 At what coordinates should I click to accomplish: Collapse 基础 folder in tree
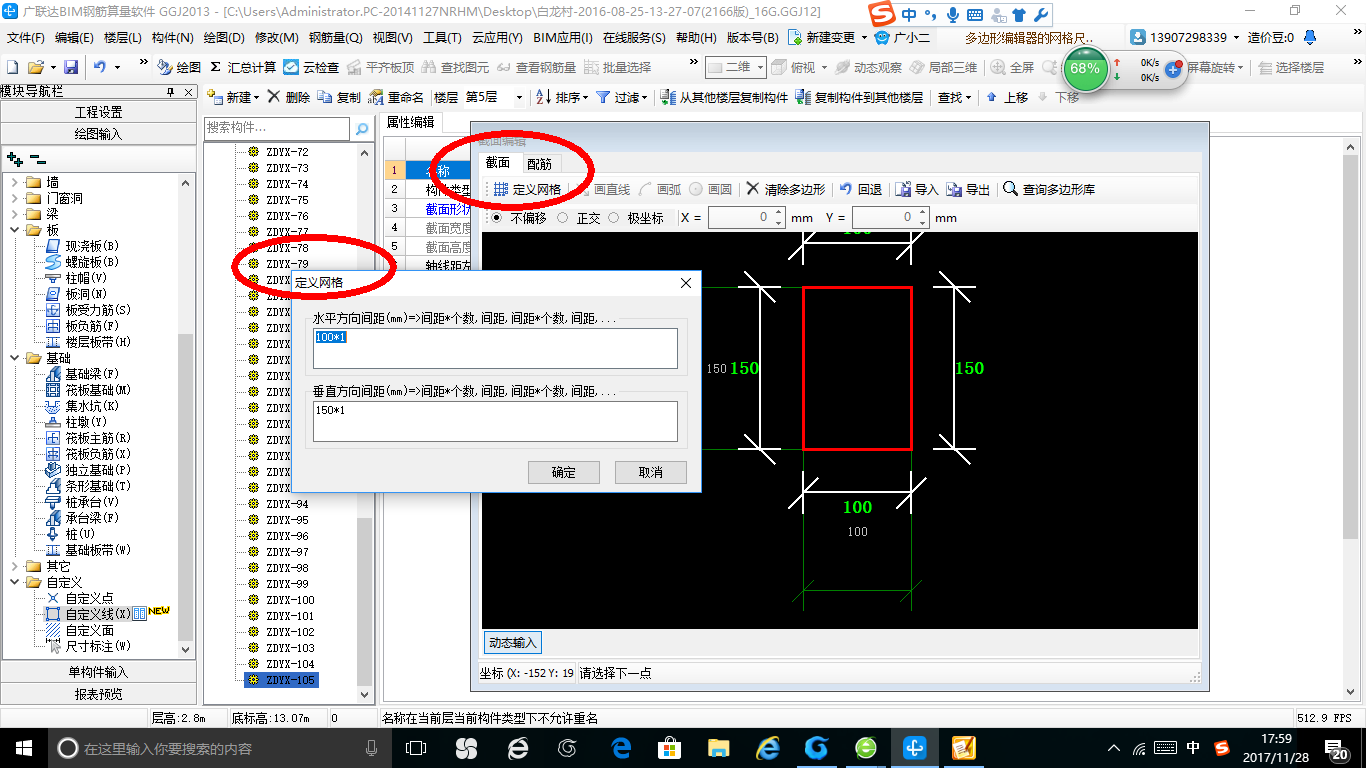tap(14, 358)
